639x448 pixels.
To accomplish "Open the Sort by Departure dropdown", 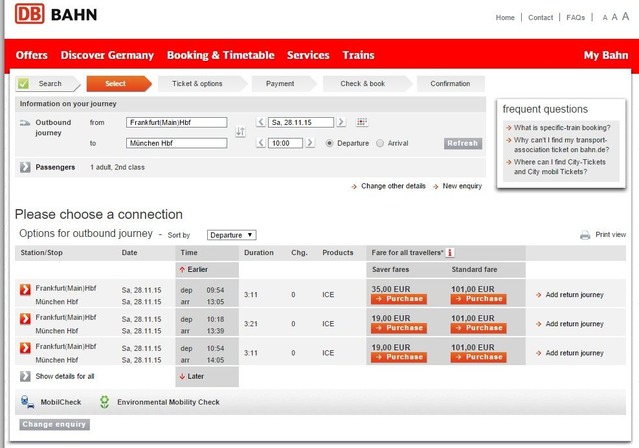I will point(231,235).
